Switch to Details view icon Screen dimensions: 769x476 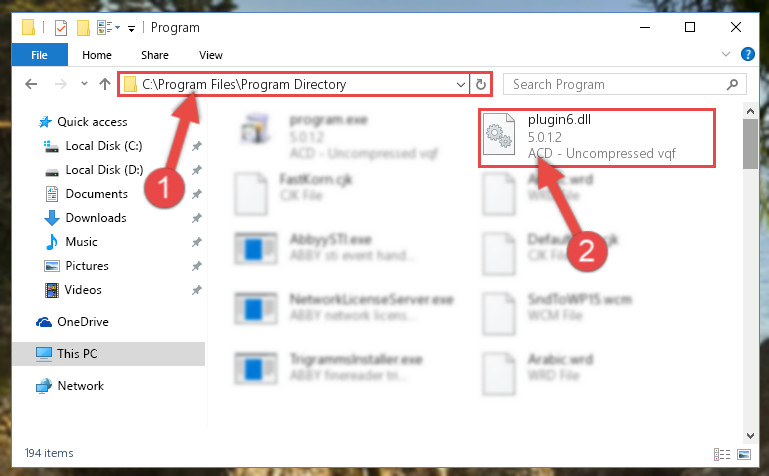point(722,454)
